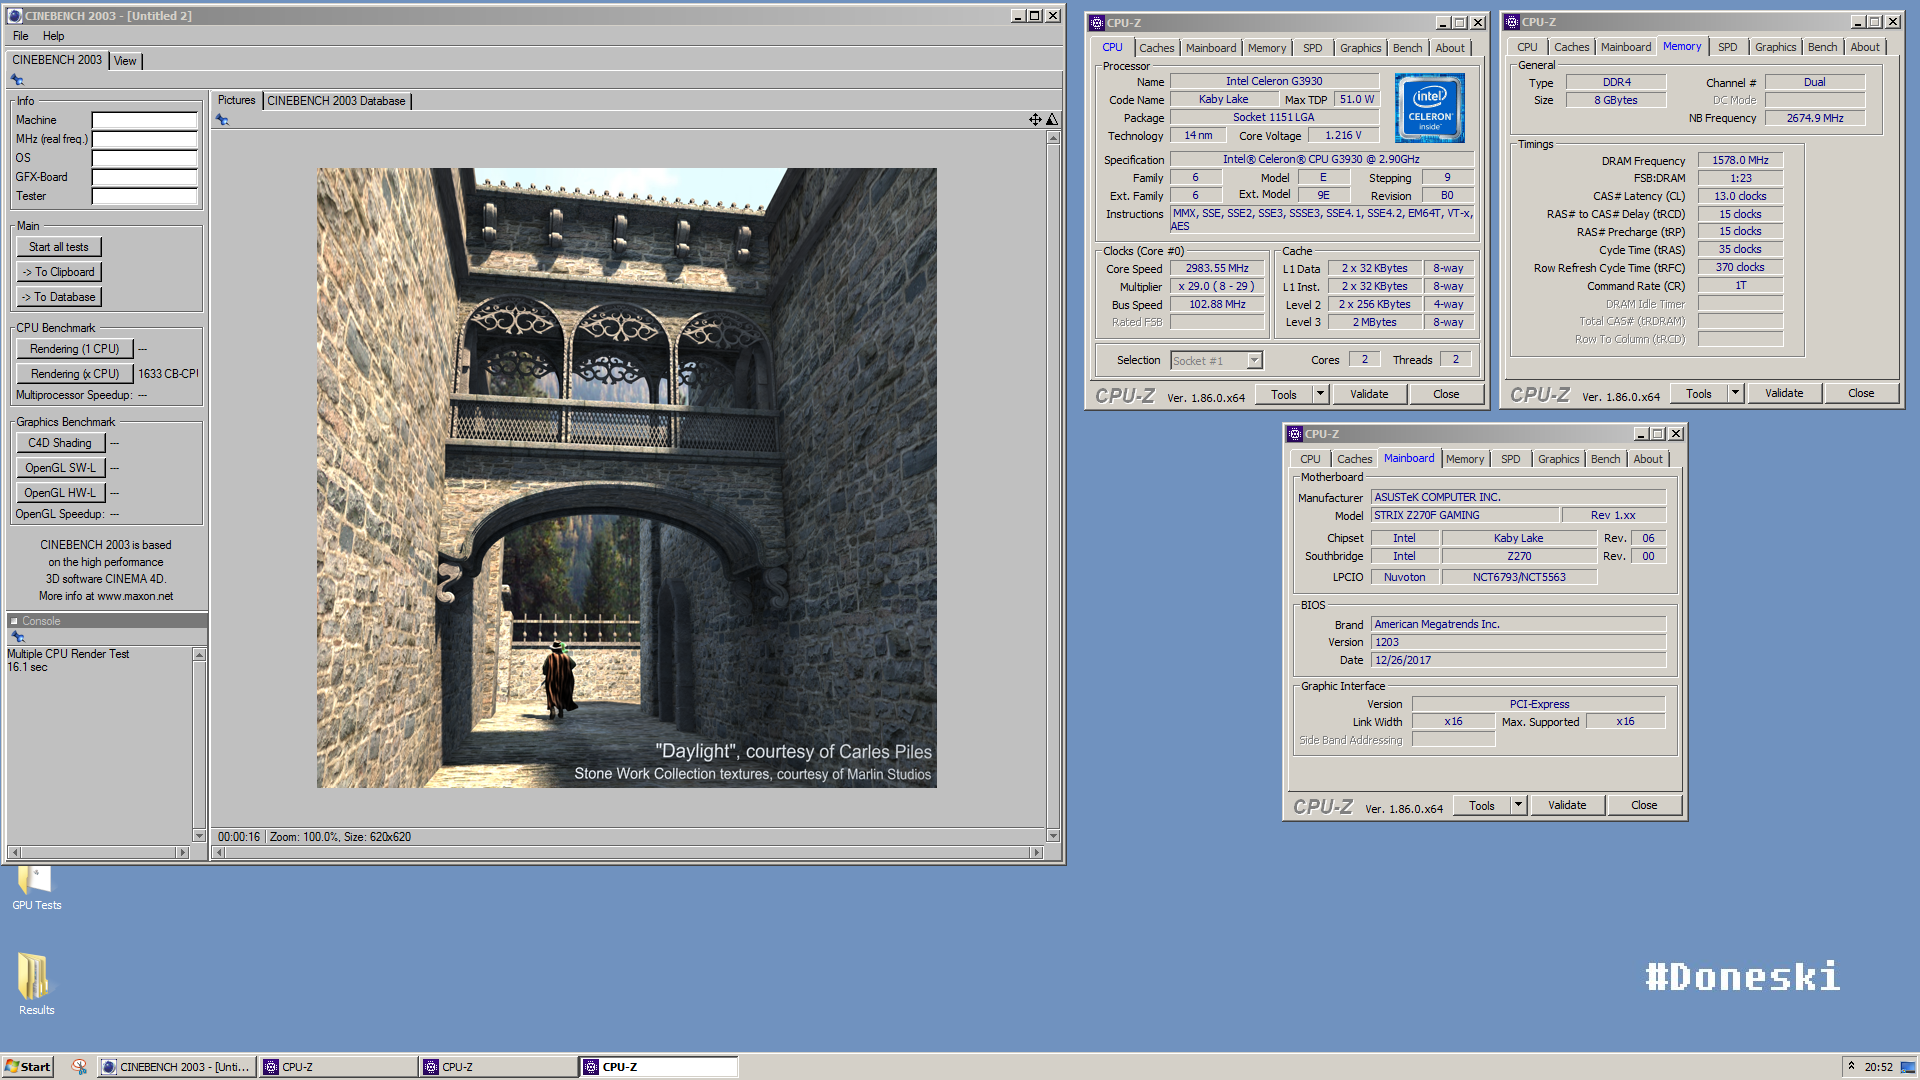Click the CPU-Z Mainboard window title icon
The image size is (1920, 1080).
(1295, 434)
